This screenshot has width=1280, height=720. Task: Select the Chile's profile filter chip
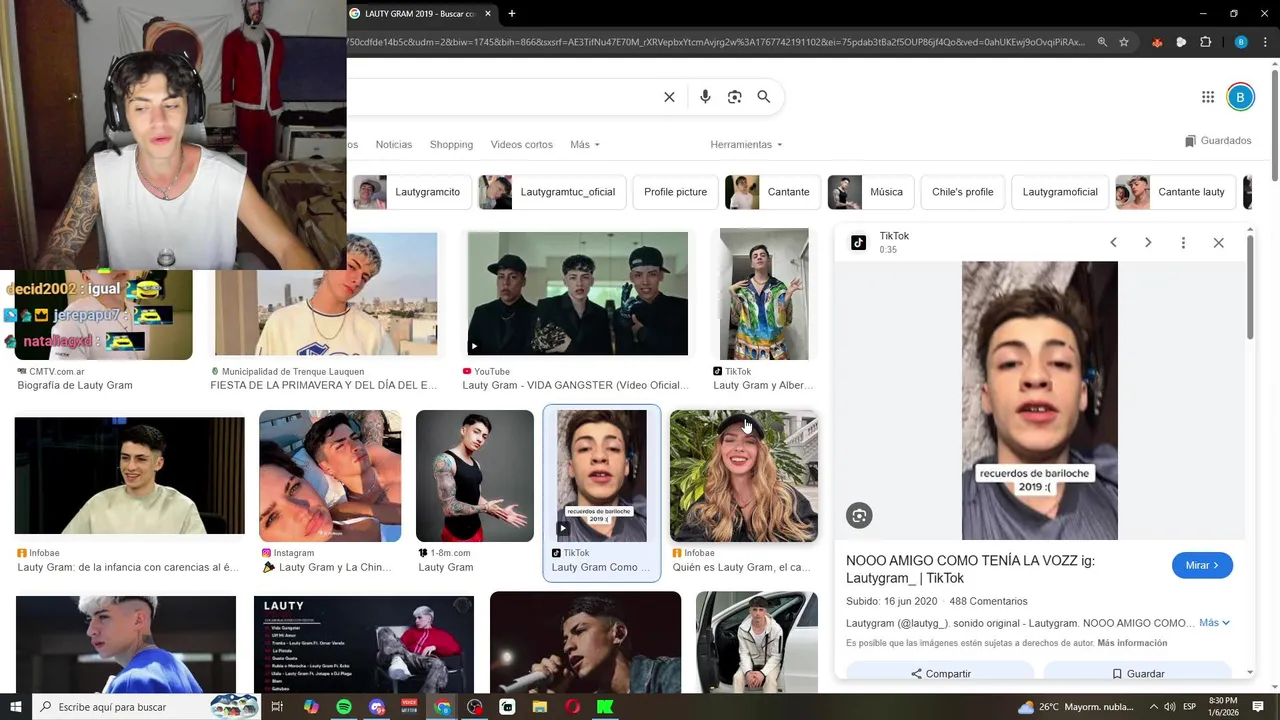962,192
